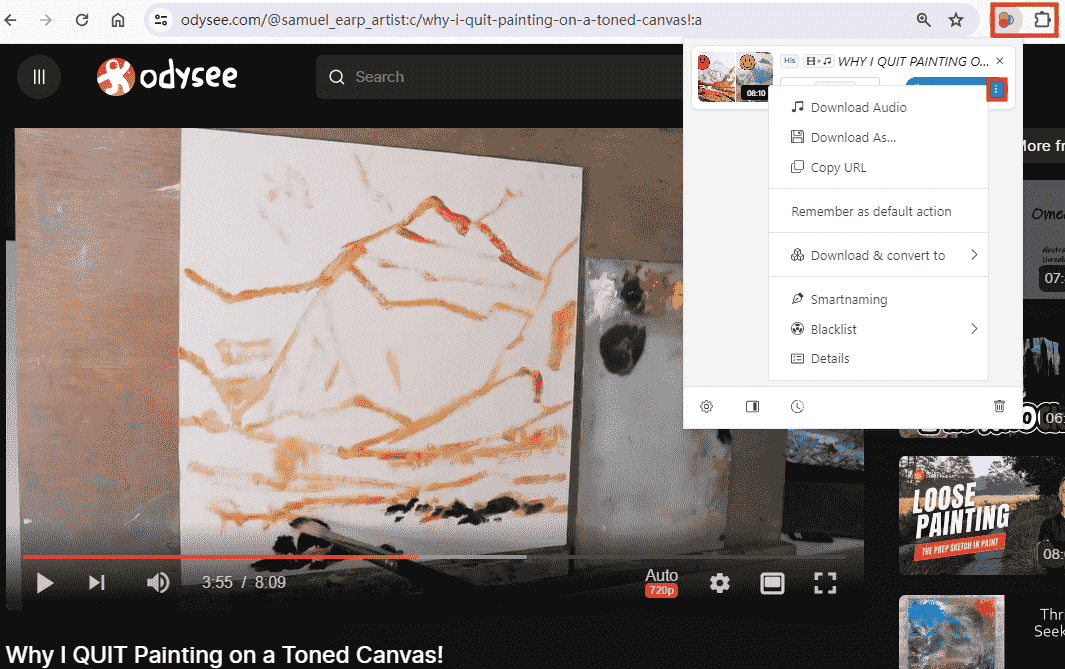Play the paused video
The height and width of the screenshot is (669, 1065).
point(45,583)
